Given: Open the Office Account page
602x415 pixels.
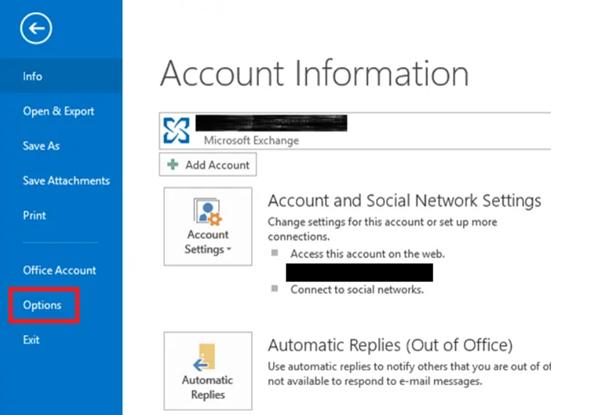Looking at the screenshot, I should point(59,270).
